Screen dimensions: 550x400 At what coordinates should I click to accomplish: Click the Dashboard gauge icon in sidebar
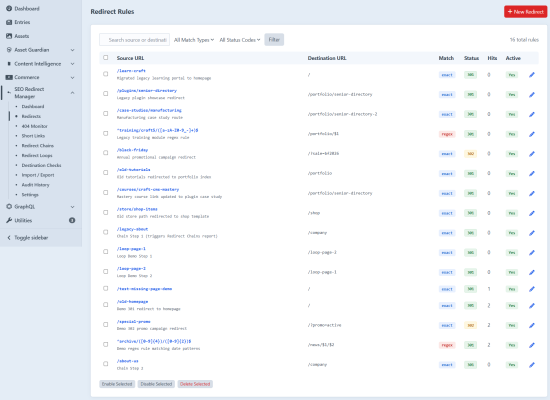(x=9, y=8)
